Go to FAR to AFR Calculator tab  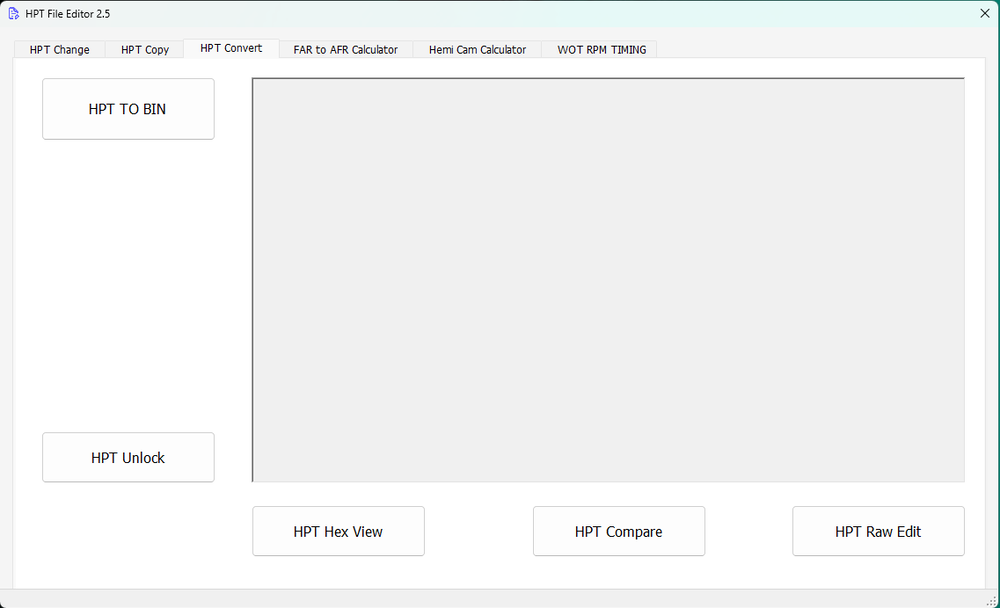[x=345, y=50]
